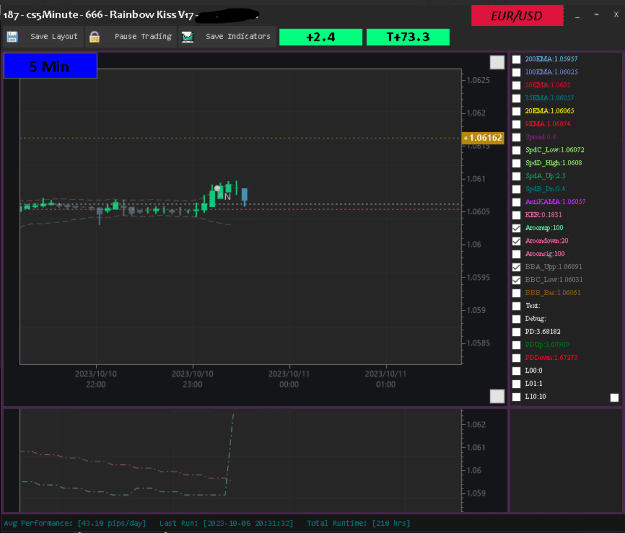
Task: Click the red EUR/USD symbol label
Action: pyautogui.click(x=517, y=16)
